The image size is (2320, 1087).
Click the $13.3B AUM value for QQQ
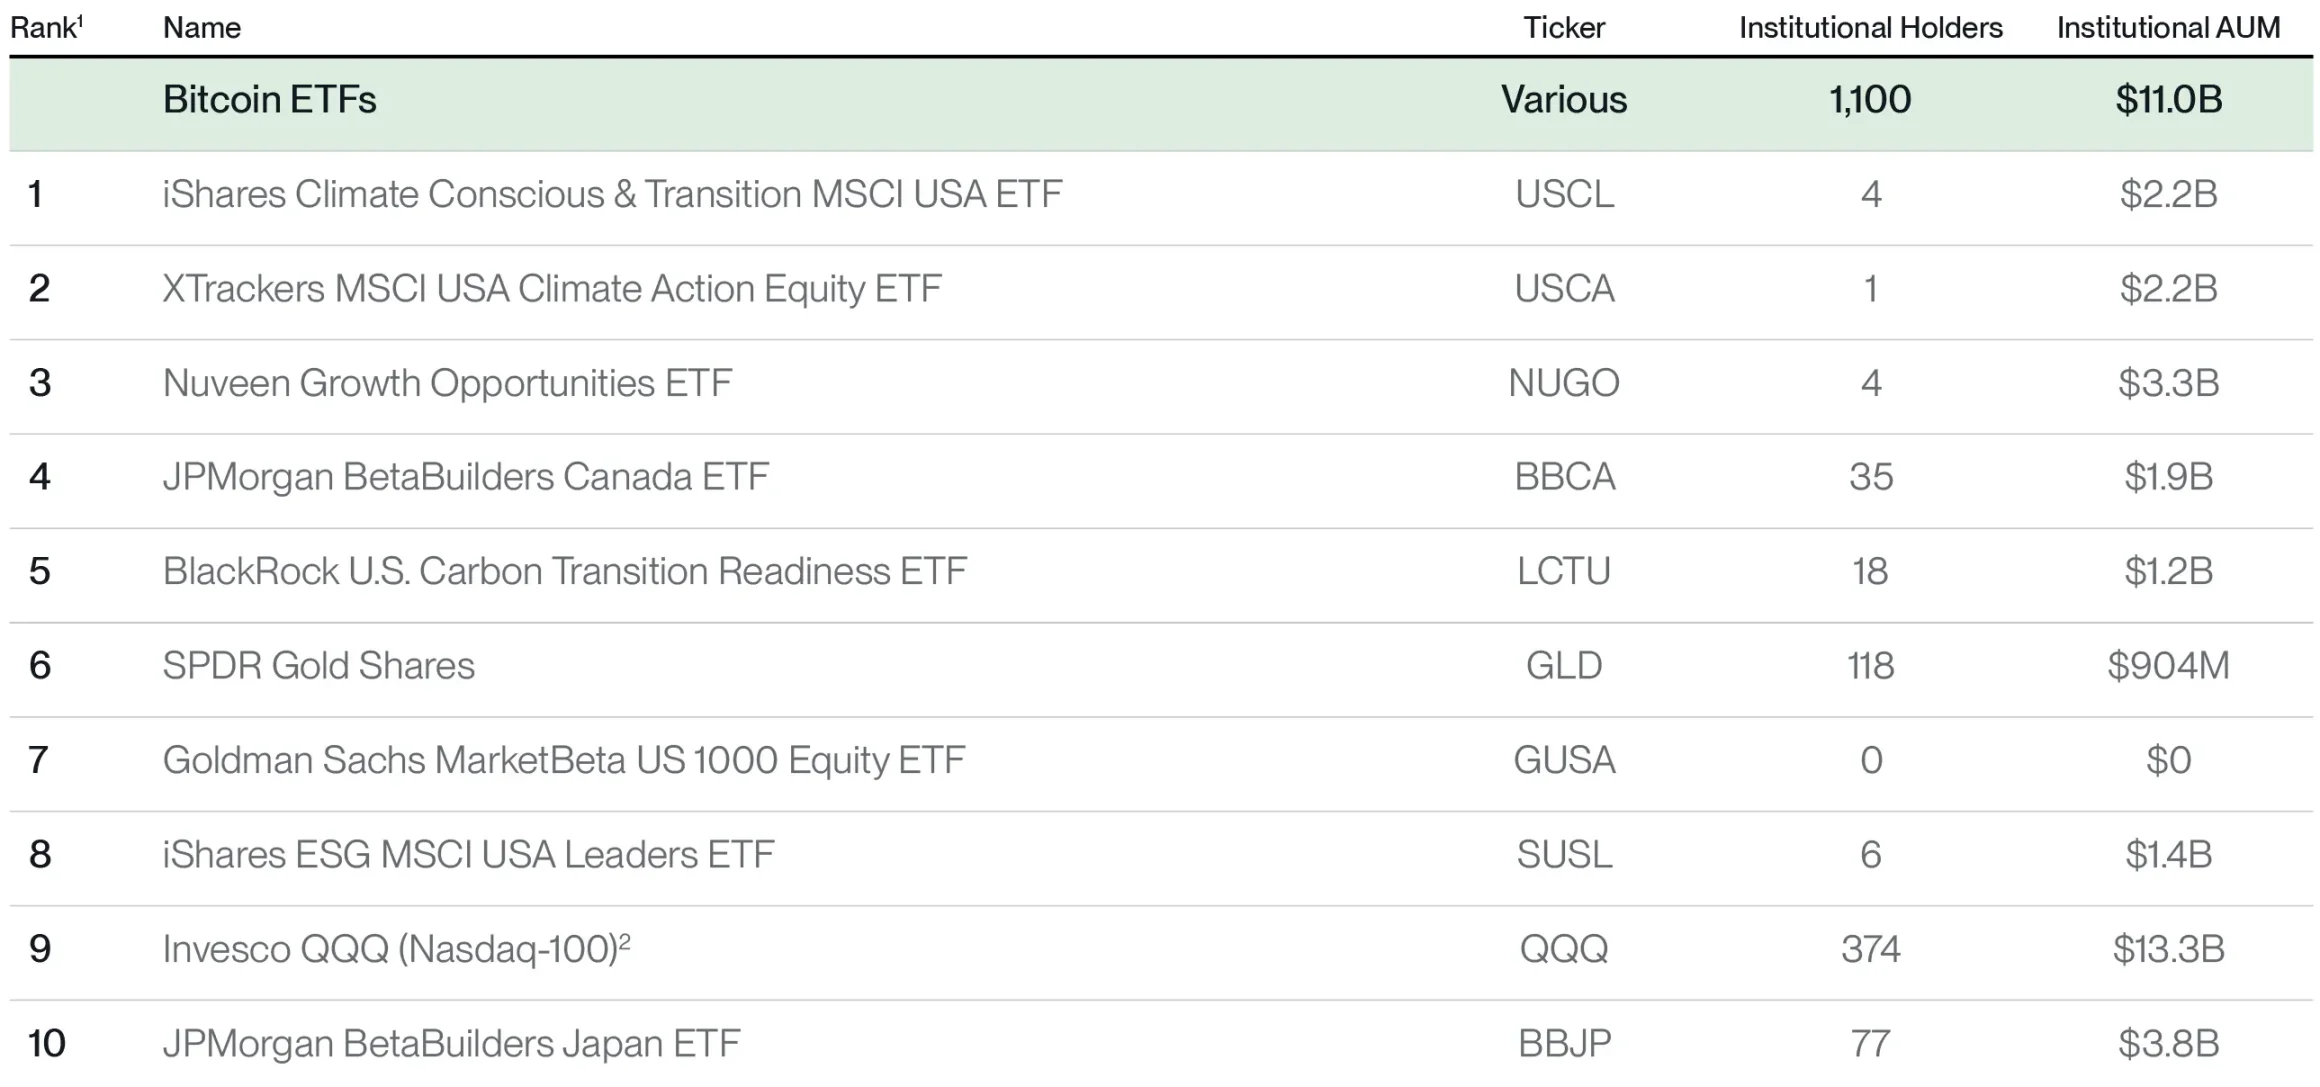pos(2167,949)
